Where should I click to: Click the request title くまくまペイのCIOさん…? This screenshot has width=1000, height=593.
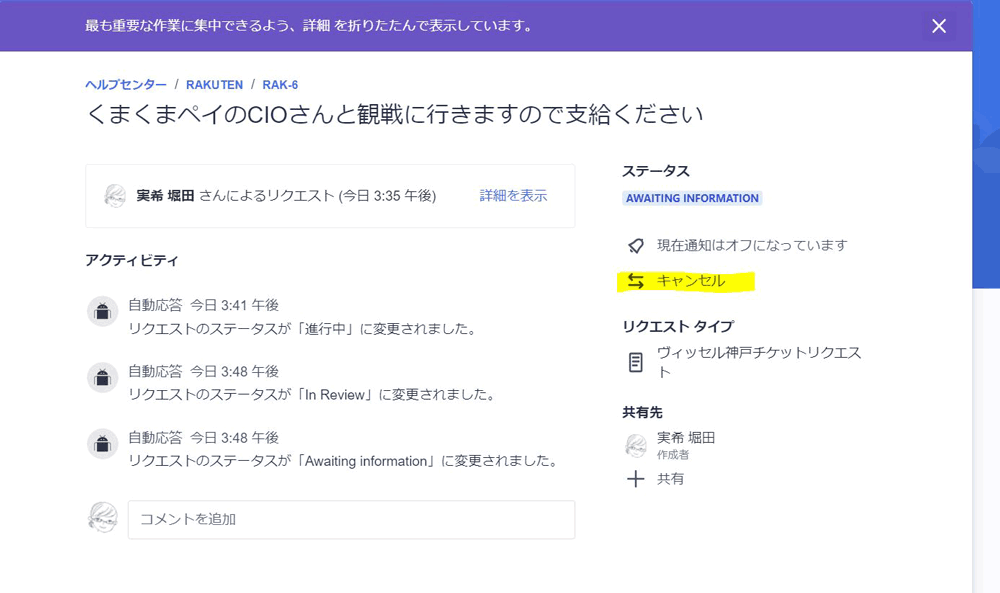394,115
